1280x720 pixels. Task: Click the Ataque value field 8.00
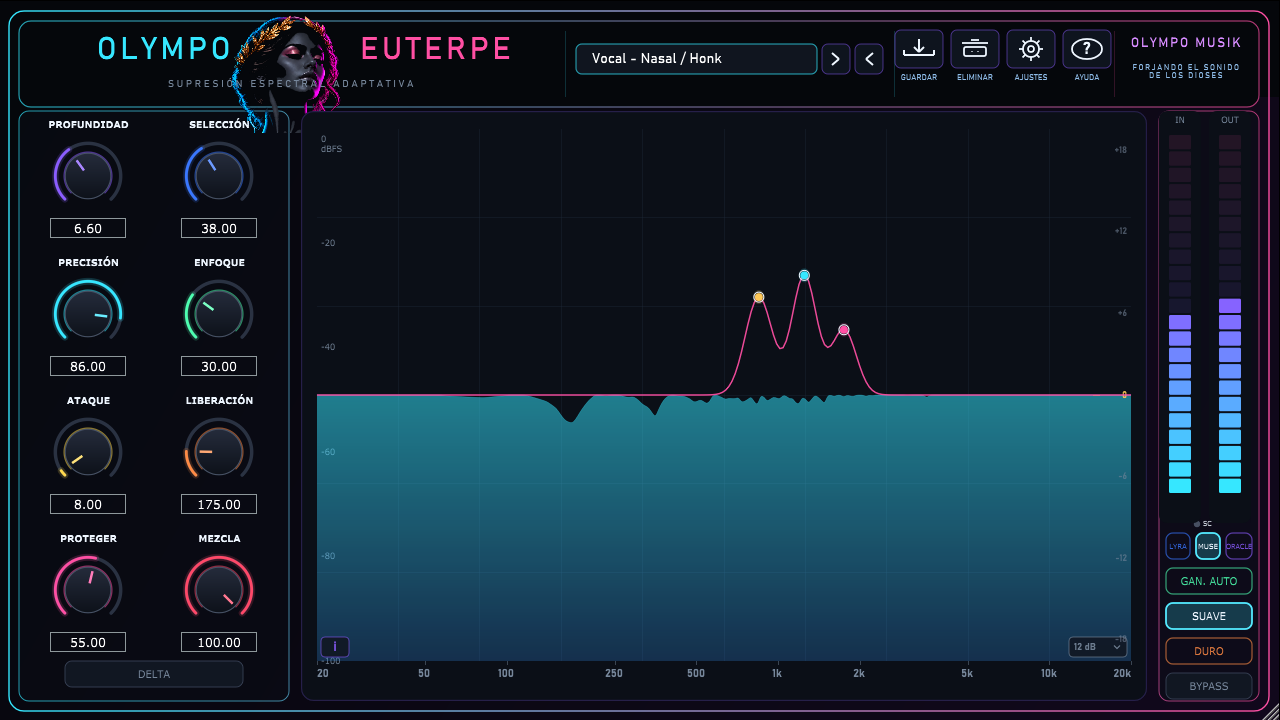88,504
